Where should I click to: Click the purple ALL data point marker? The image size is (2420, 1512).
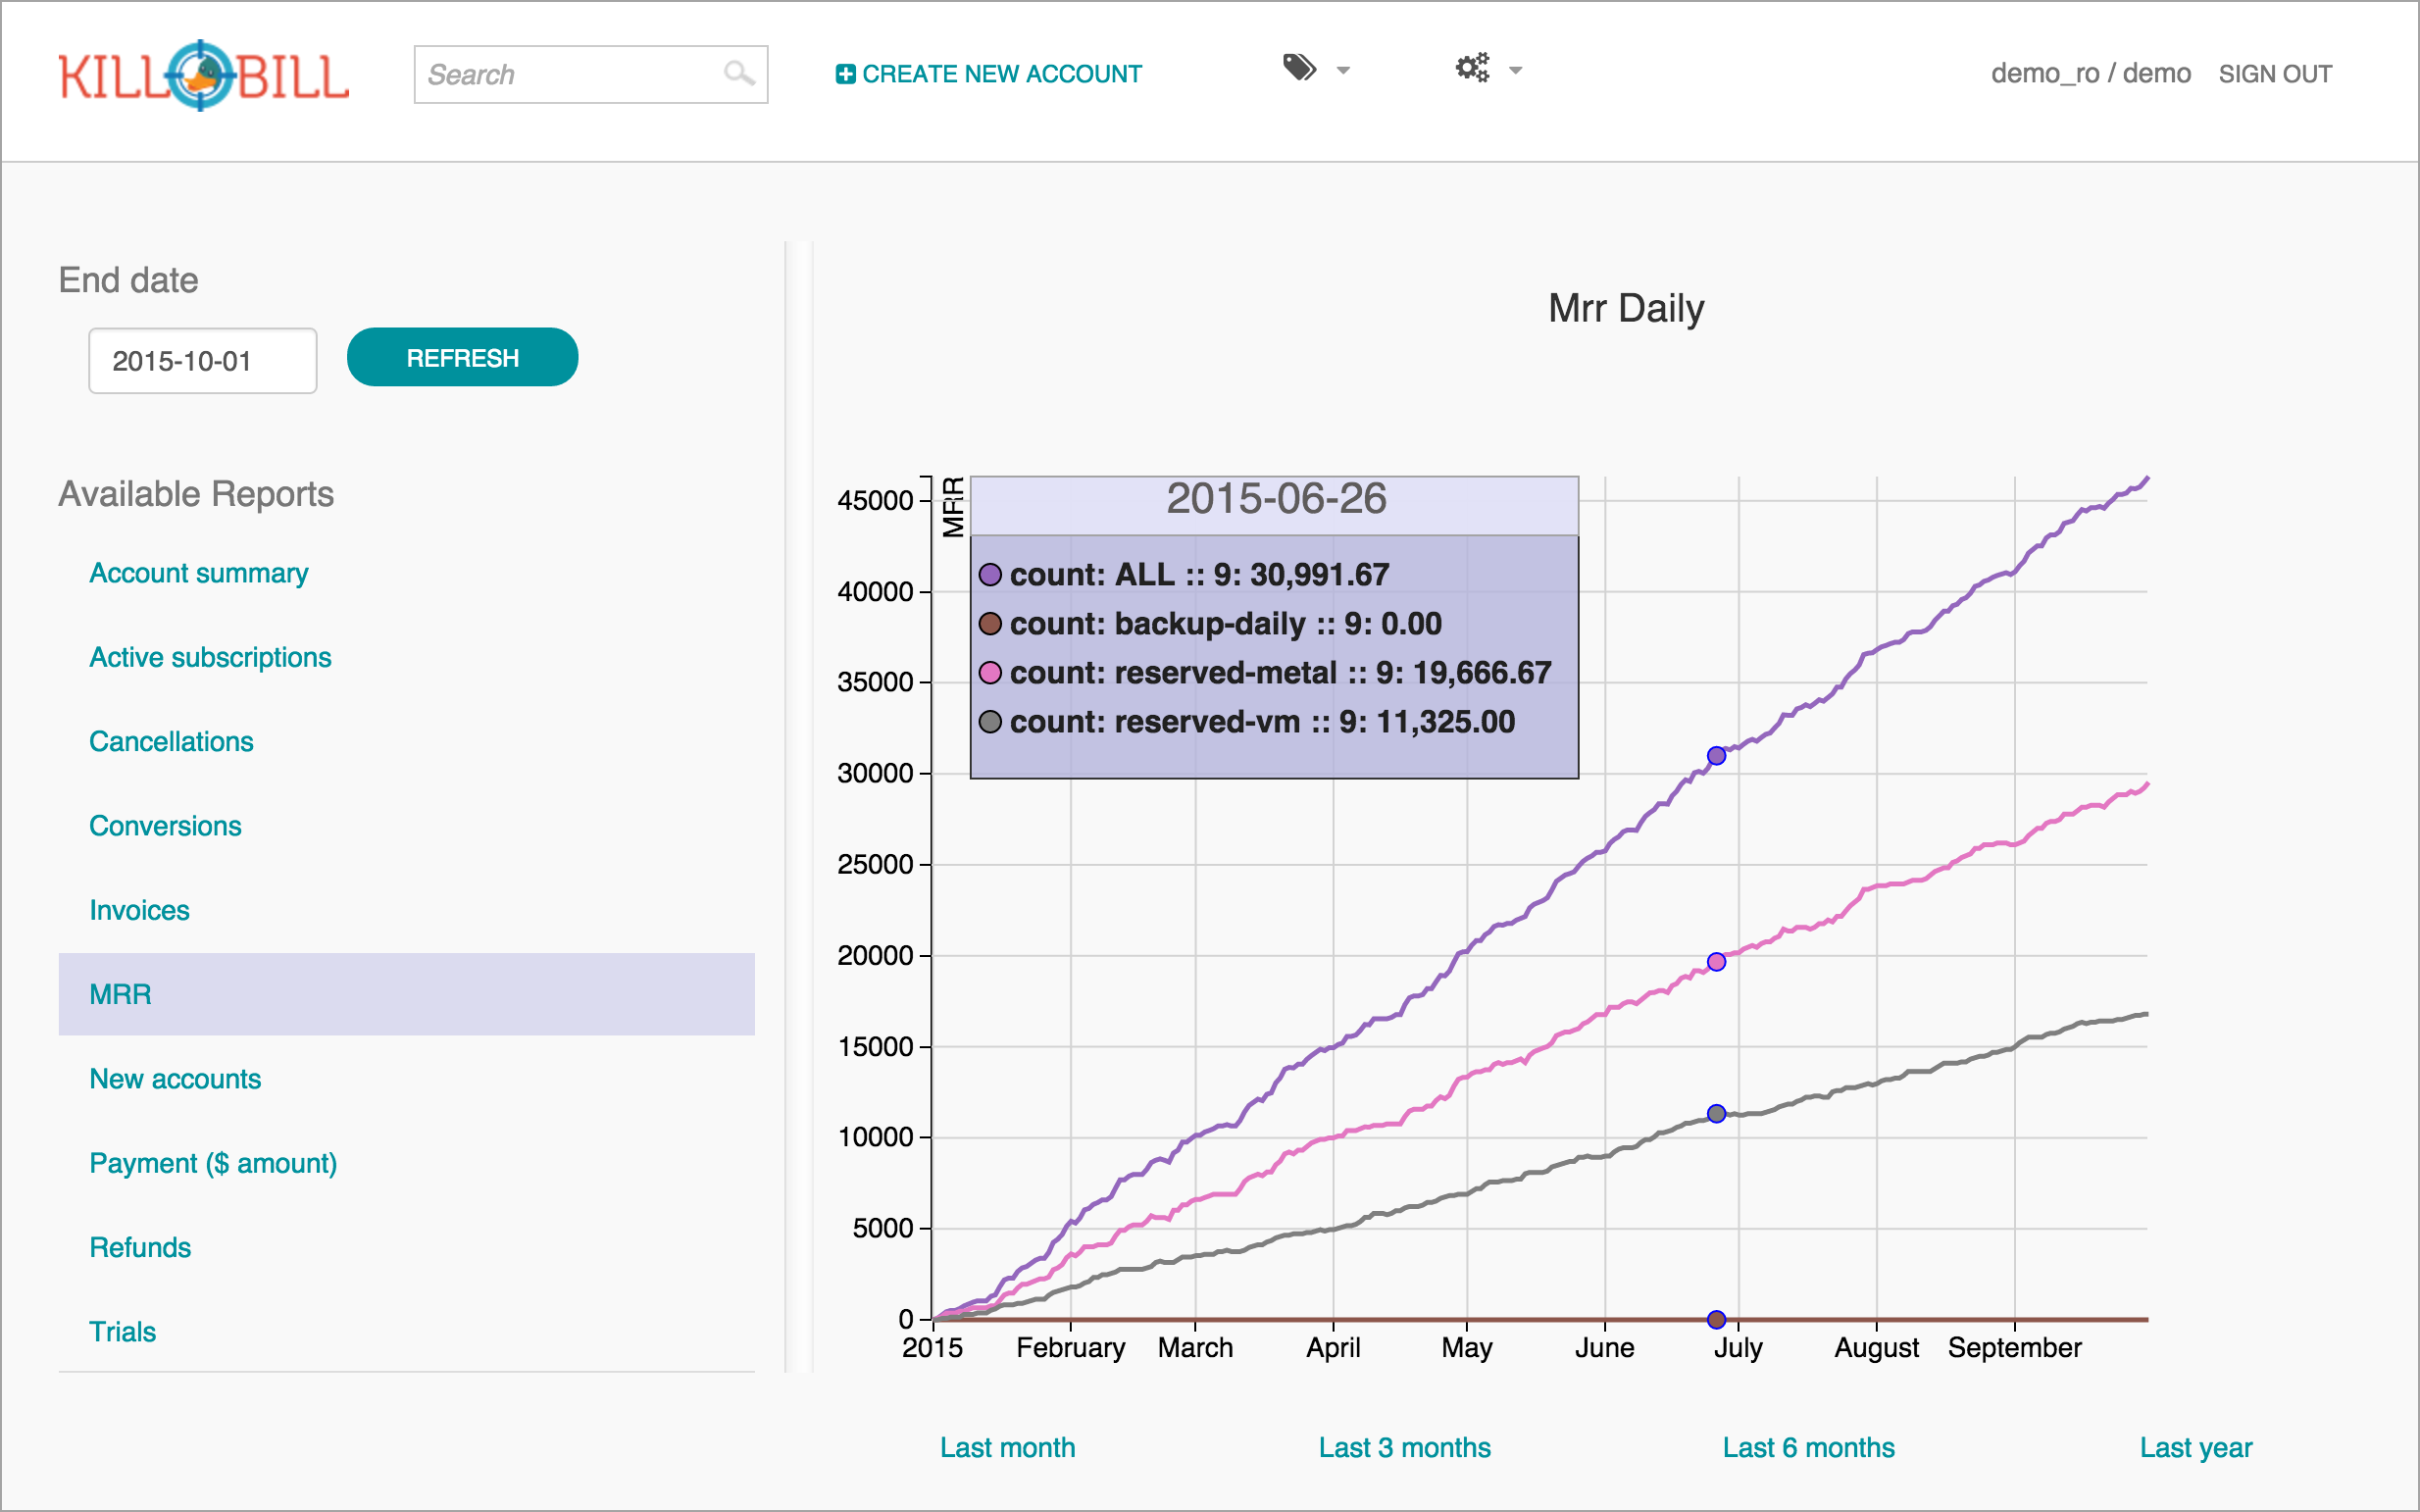point(1716,756)
